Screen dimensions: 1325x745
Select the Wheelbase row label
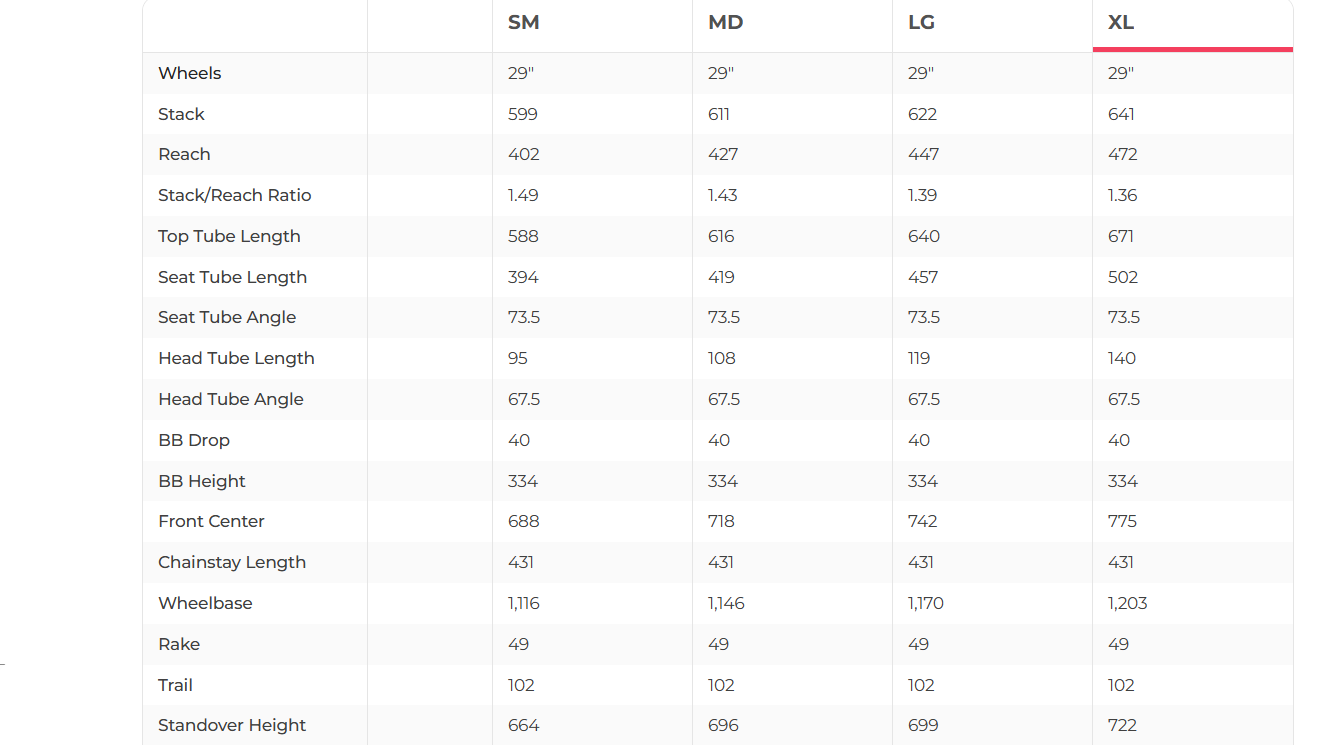click(x=205, y=604)
